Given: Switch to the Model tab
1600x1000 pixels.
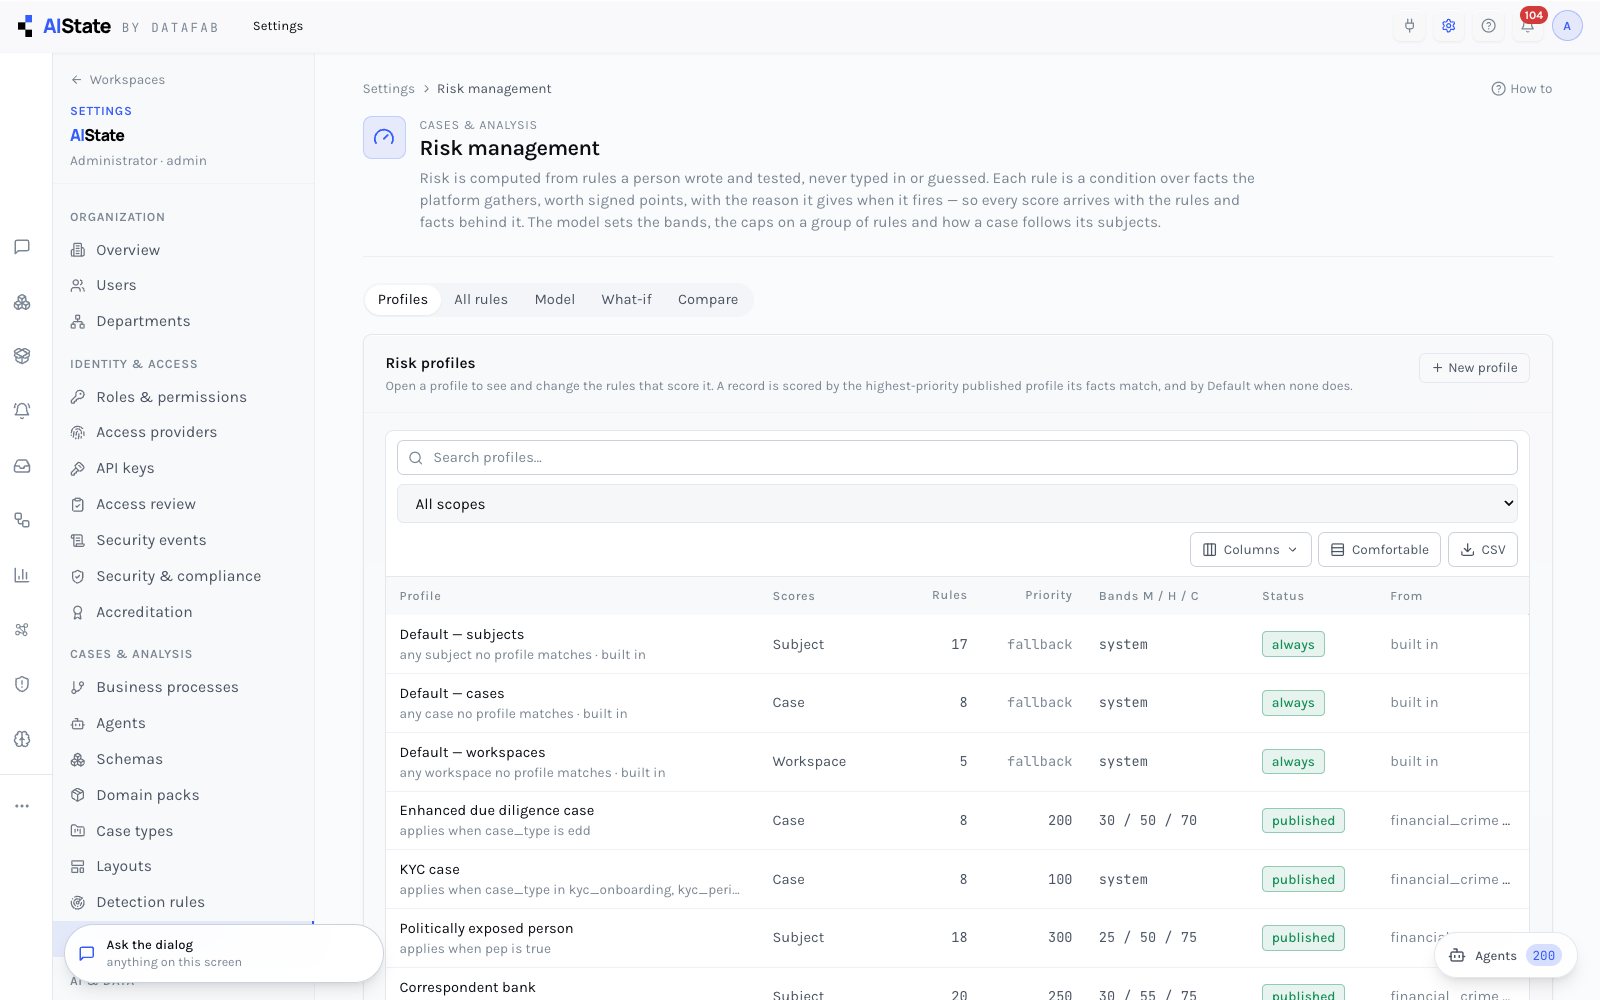Looking at the screenshot, I should click(x=555, y=299).
